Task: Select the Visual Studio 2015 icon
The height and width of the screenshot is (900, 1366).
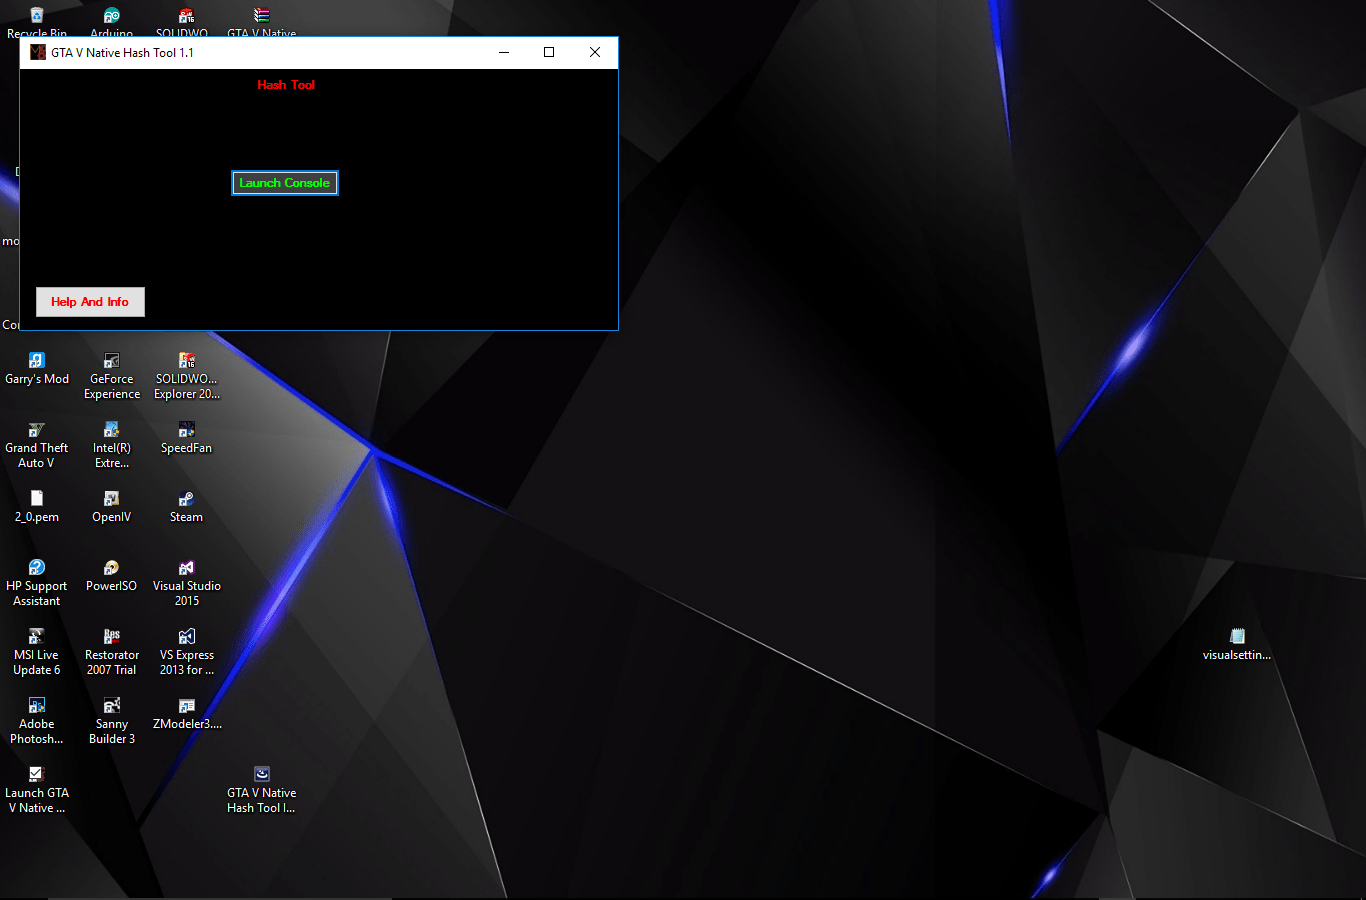Action: click(187, 583)
